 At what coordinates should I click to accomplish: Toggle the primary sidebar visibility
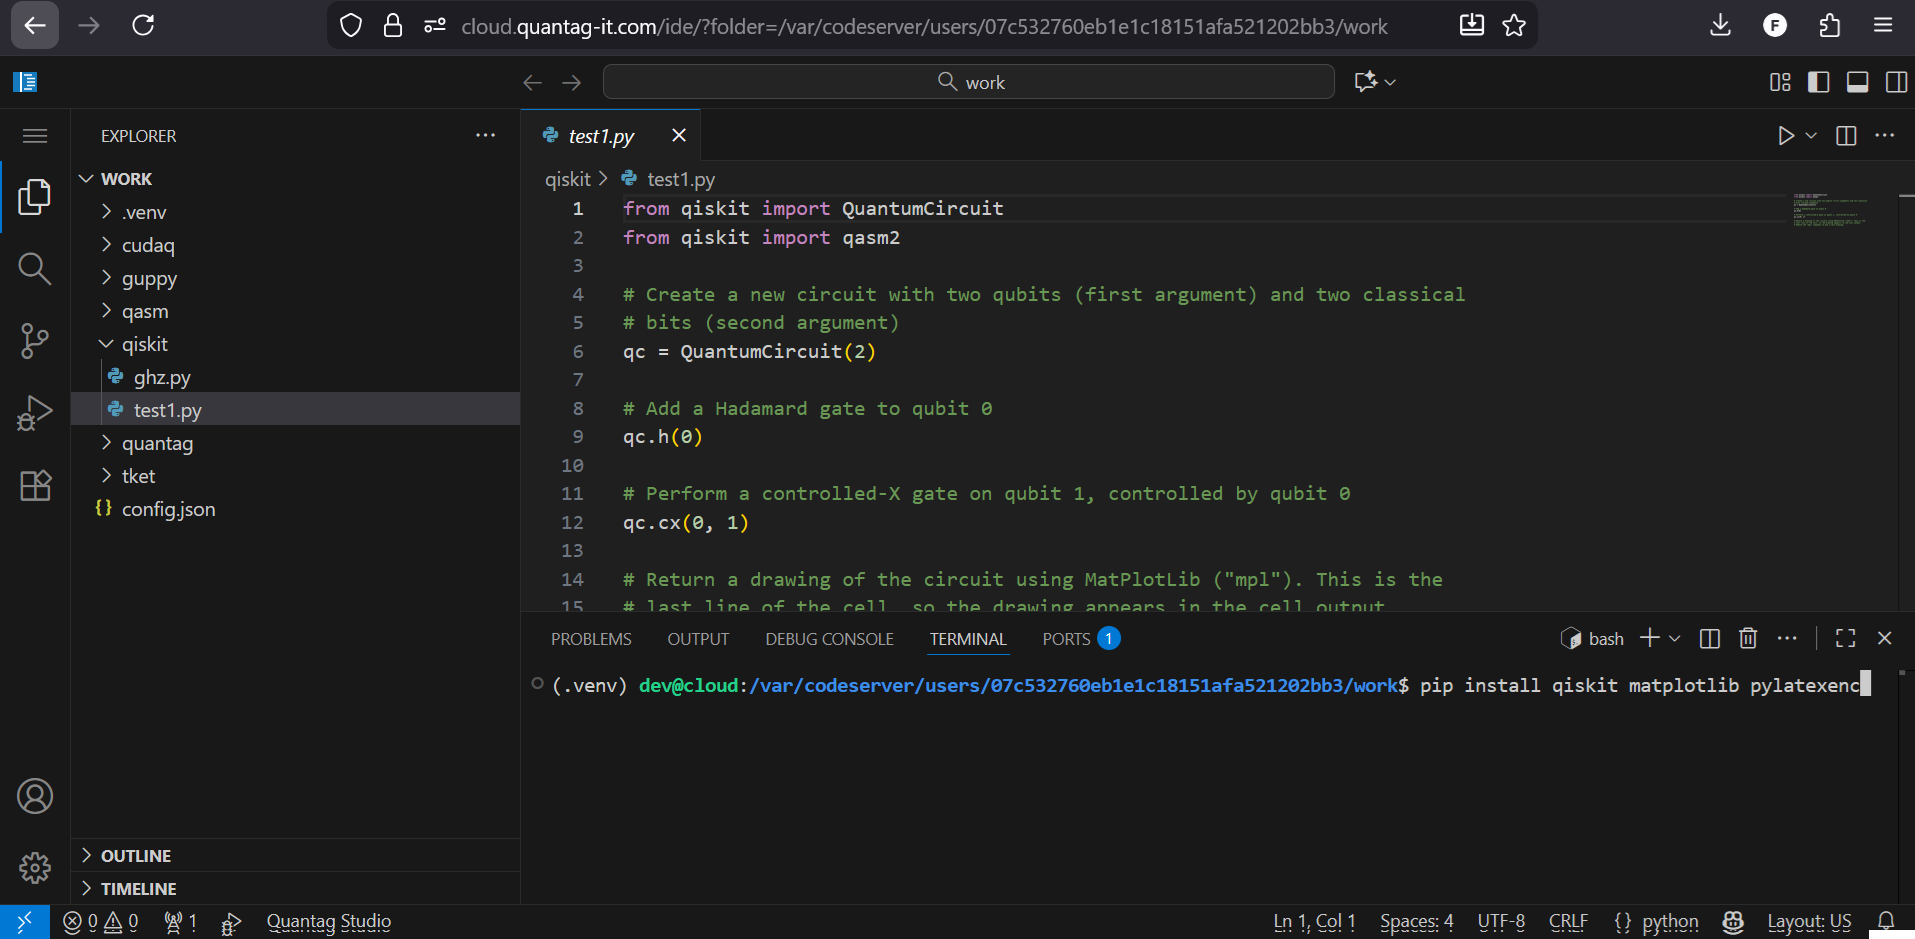pyautogui.click(x=1818, y=82)
